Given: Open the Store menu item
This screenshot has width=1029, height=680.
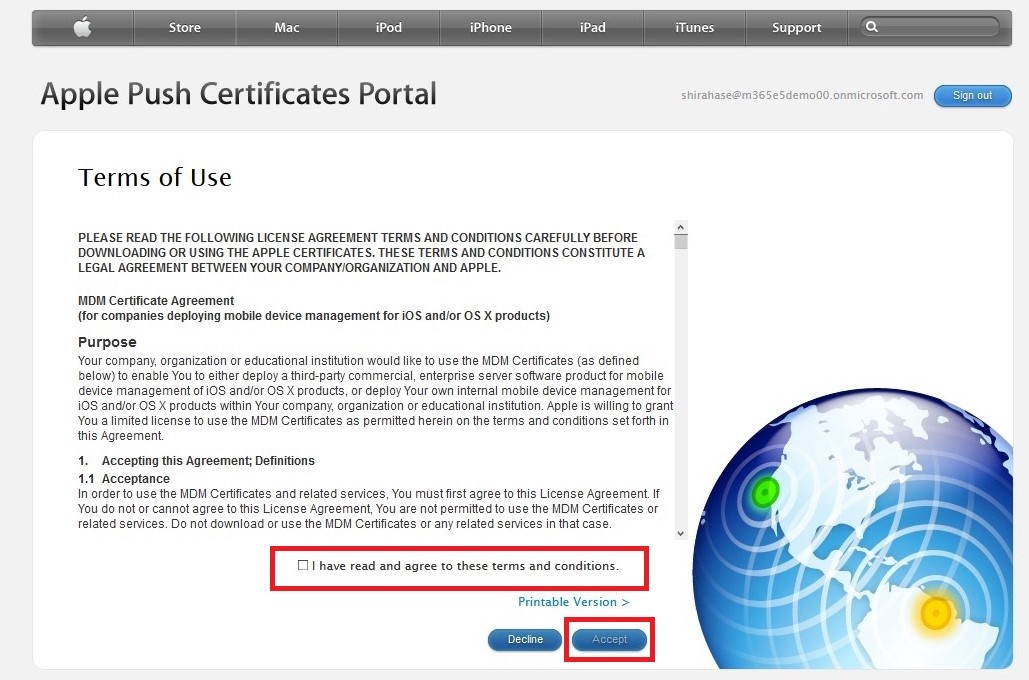Looking at the screenshot, I should pos(184,28).
